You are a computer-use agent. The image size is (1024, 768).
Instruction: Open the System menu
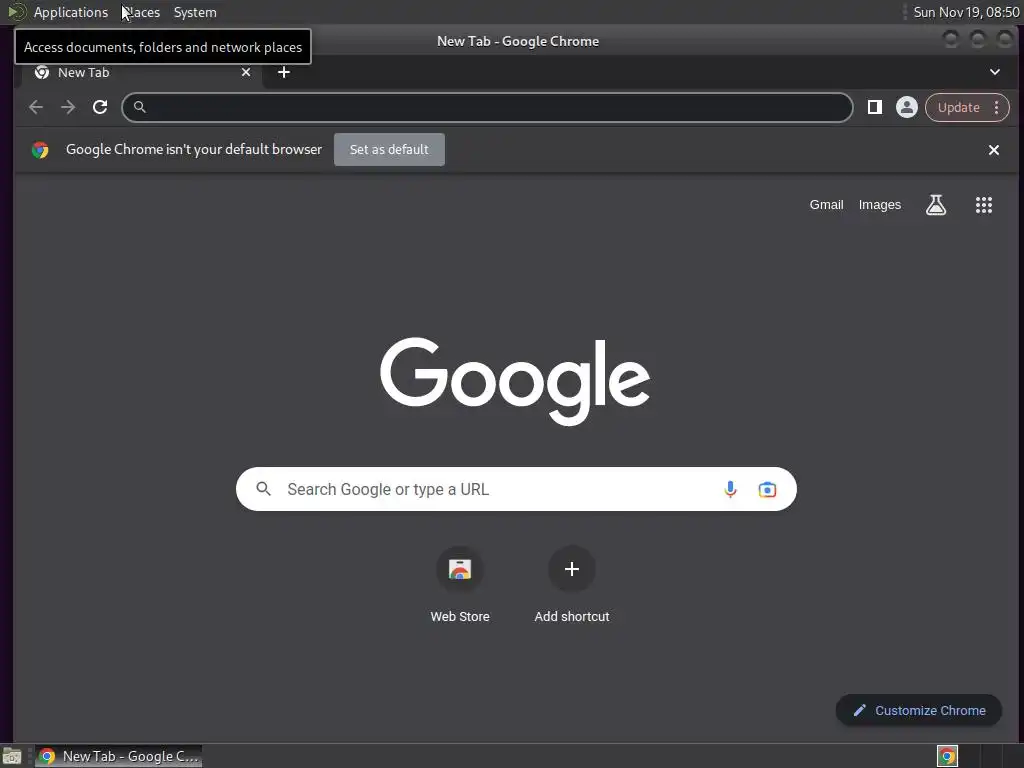click(x=195, y=12)
